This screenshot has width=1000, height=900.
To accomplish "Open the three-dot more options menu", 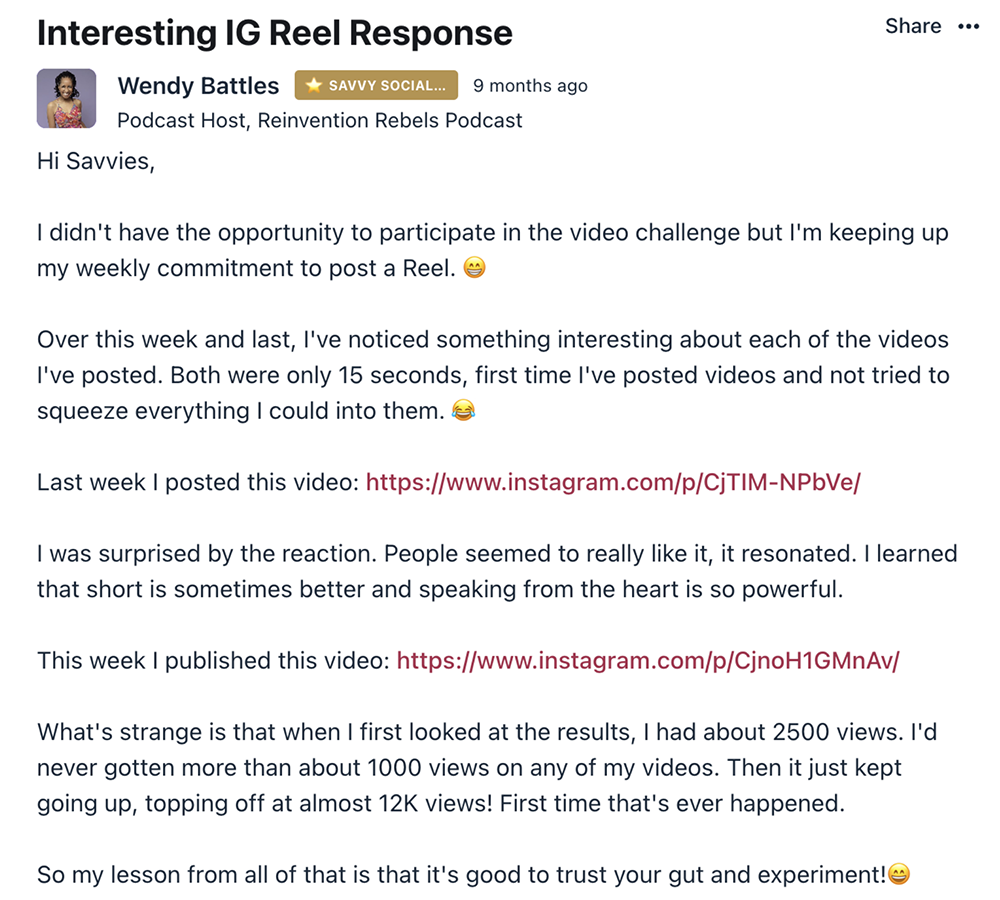I will pos(968,27).
